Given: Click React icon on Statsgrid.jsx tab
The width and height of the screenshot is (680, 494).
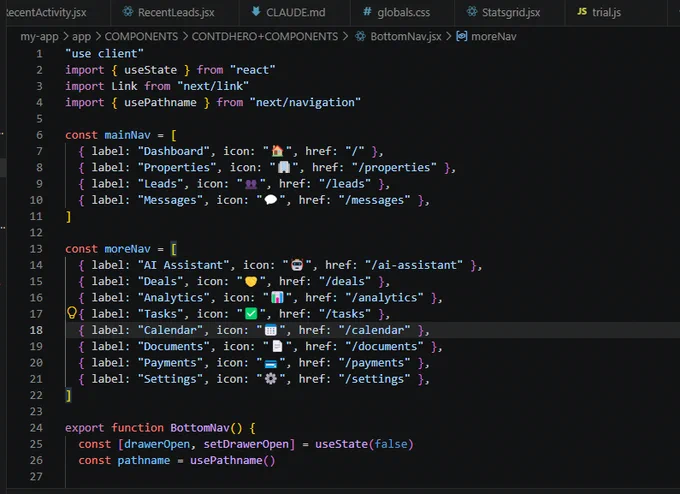Looking at the screenshot, I should coord(472,12).
